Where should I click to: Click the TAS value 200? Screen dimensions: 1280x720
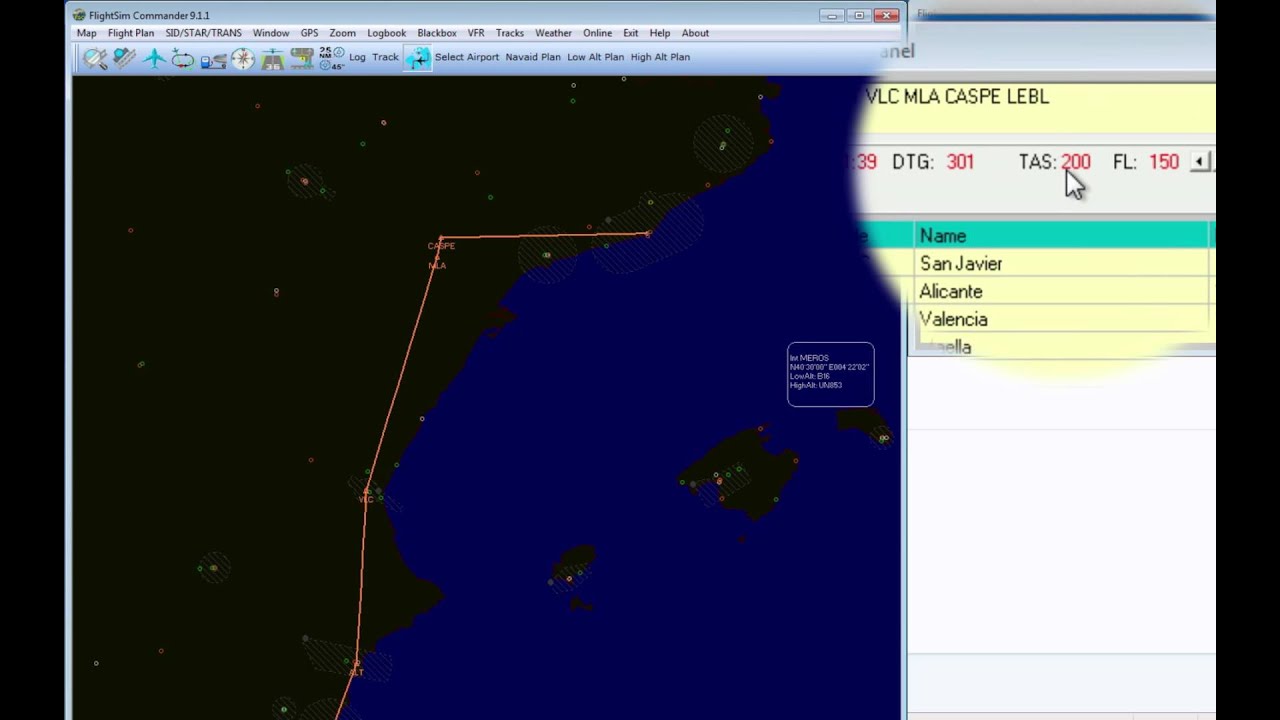(x=1076, y=162)
